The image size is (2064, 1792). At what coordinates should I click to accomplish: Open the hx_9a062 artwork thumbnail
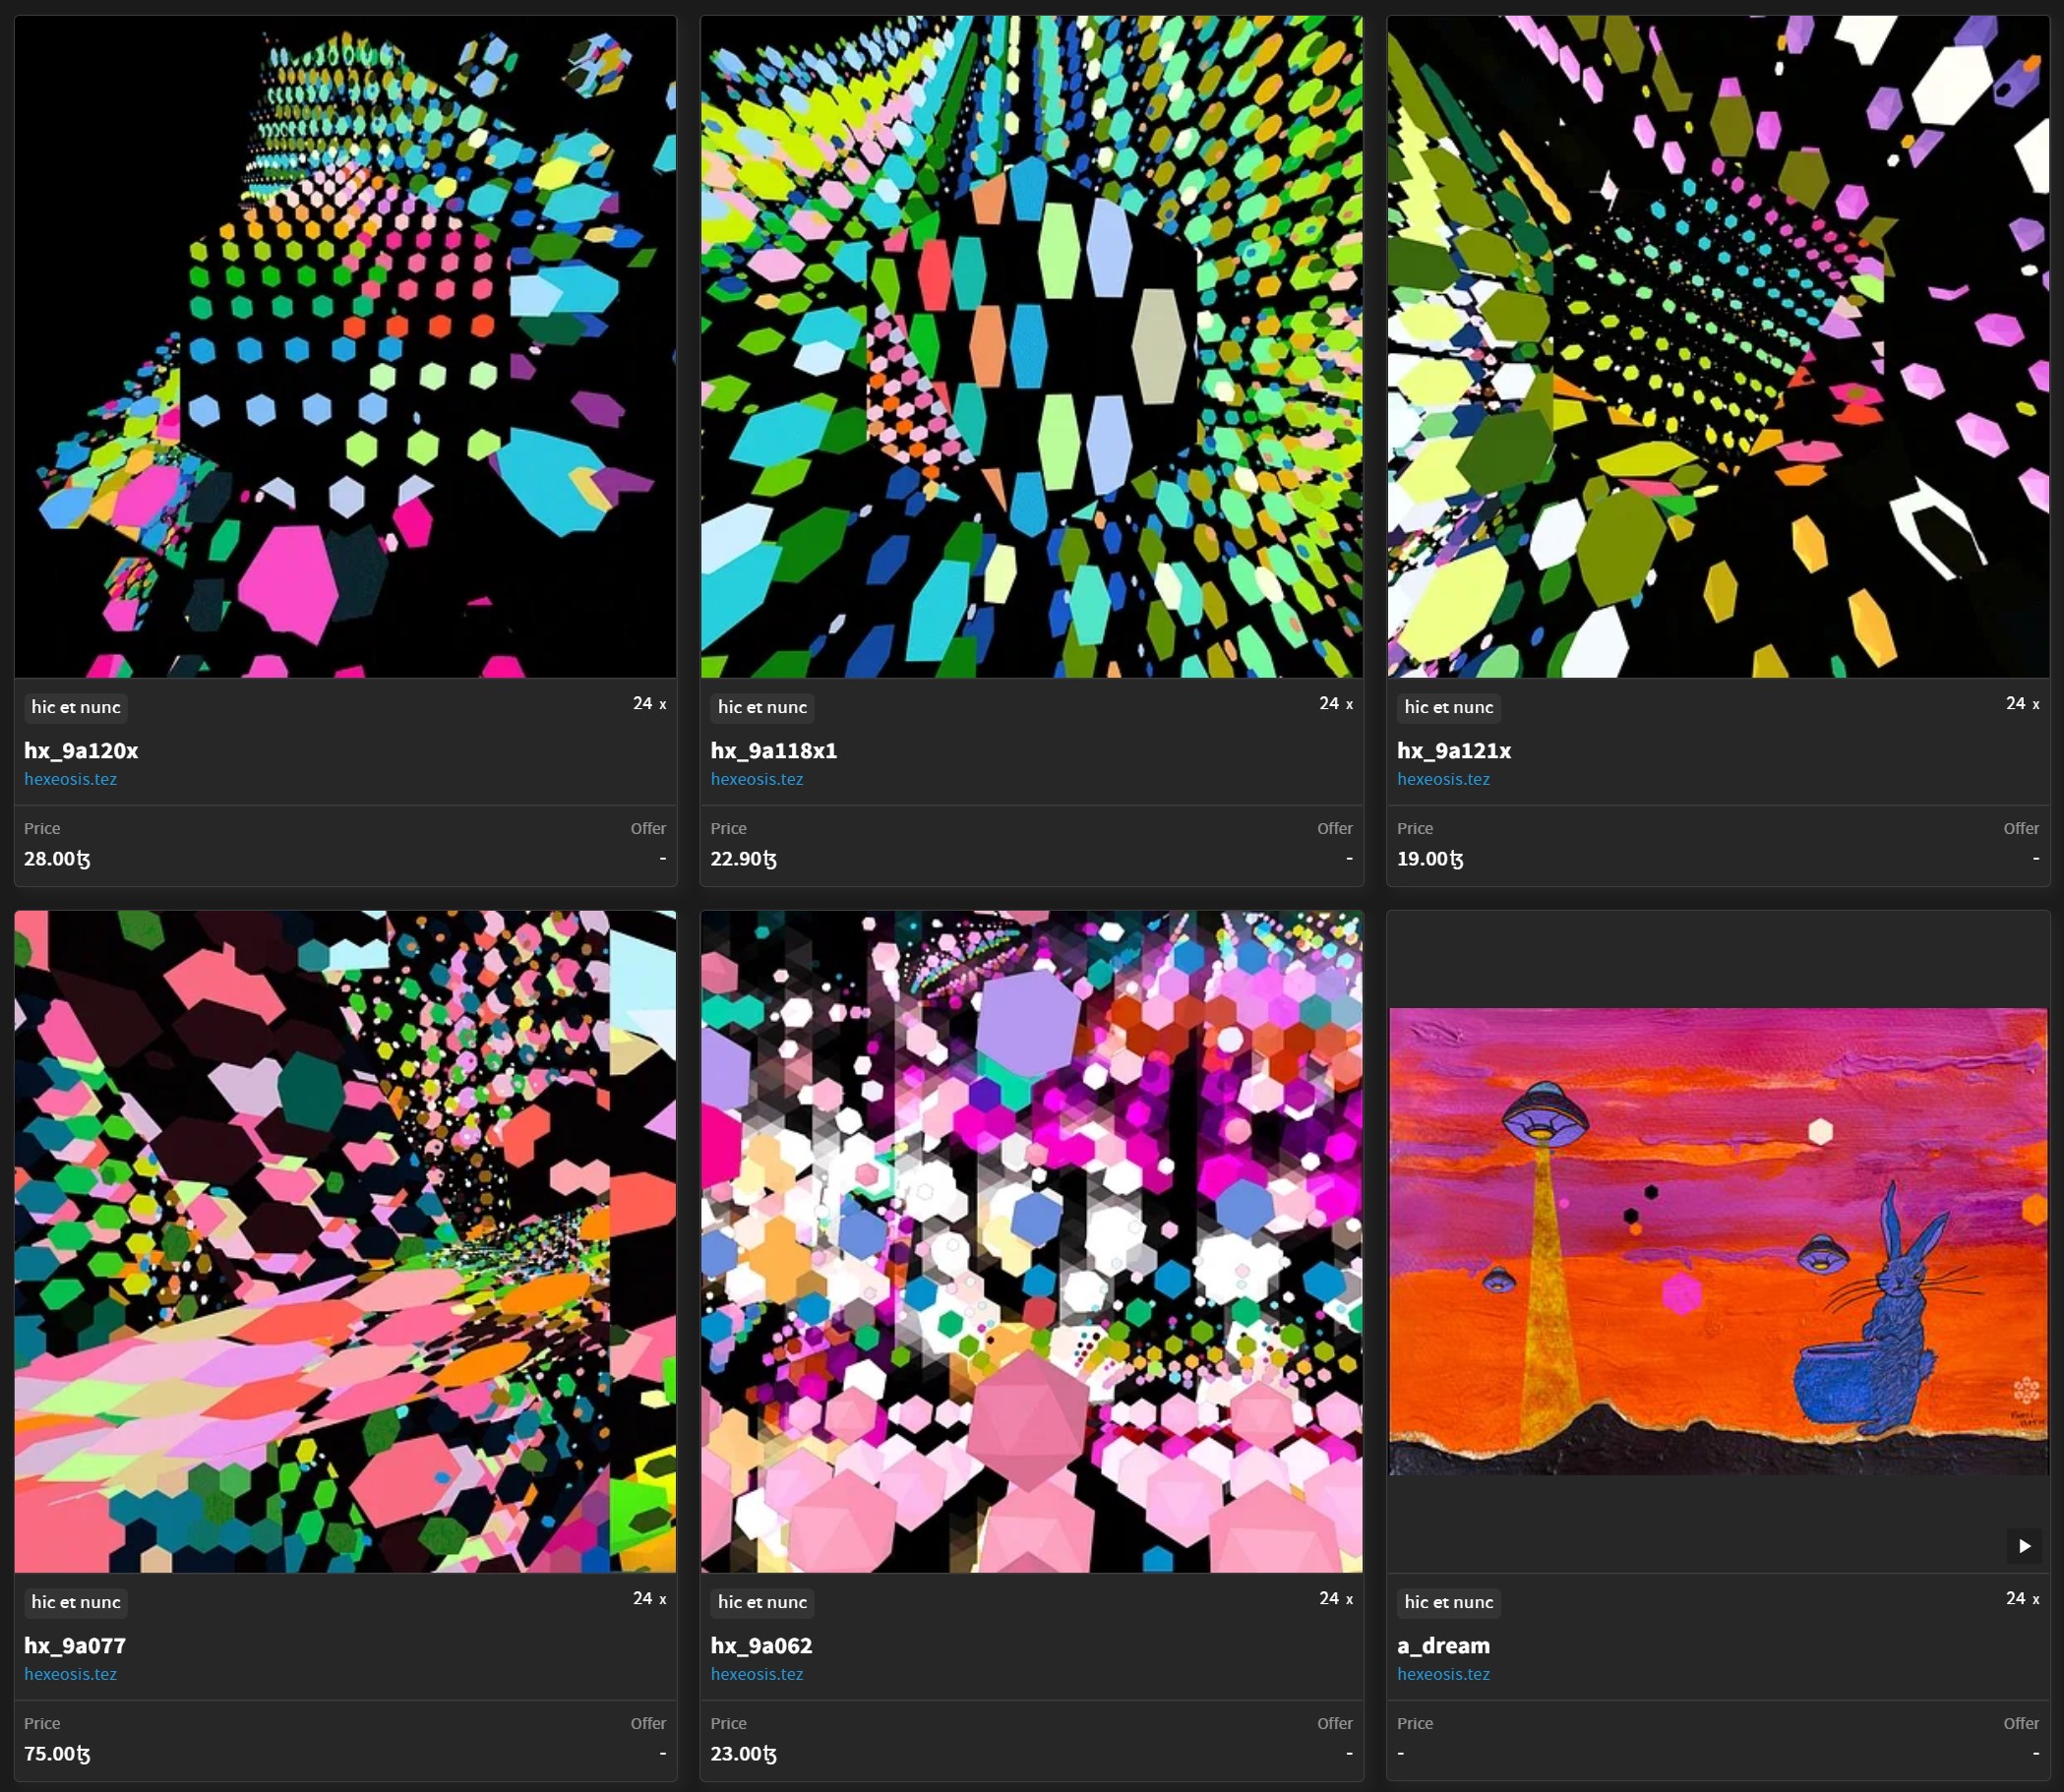coord(1031,1241)
